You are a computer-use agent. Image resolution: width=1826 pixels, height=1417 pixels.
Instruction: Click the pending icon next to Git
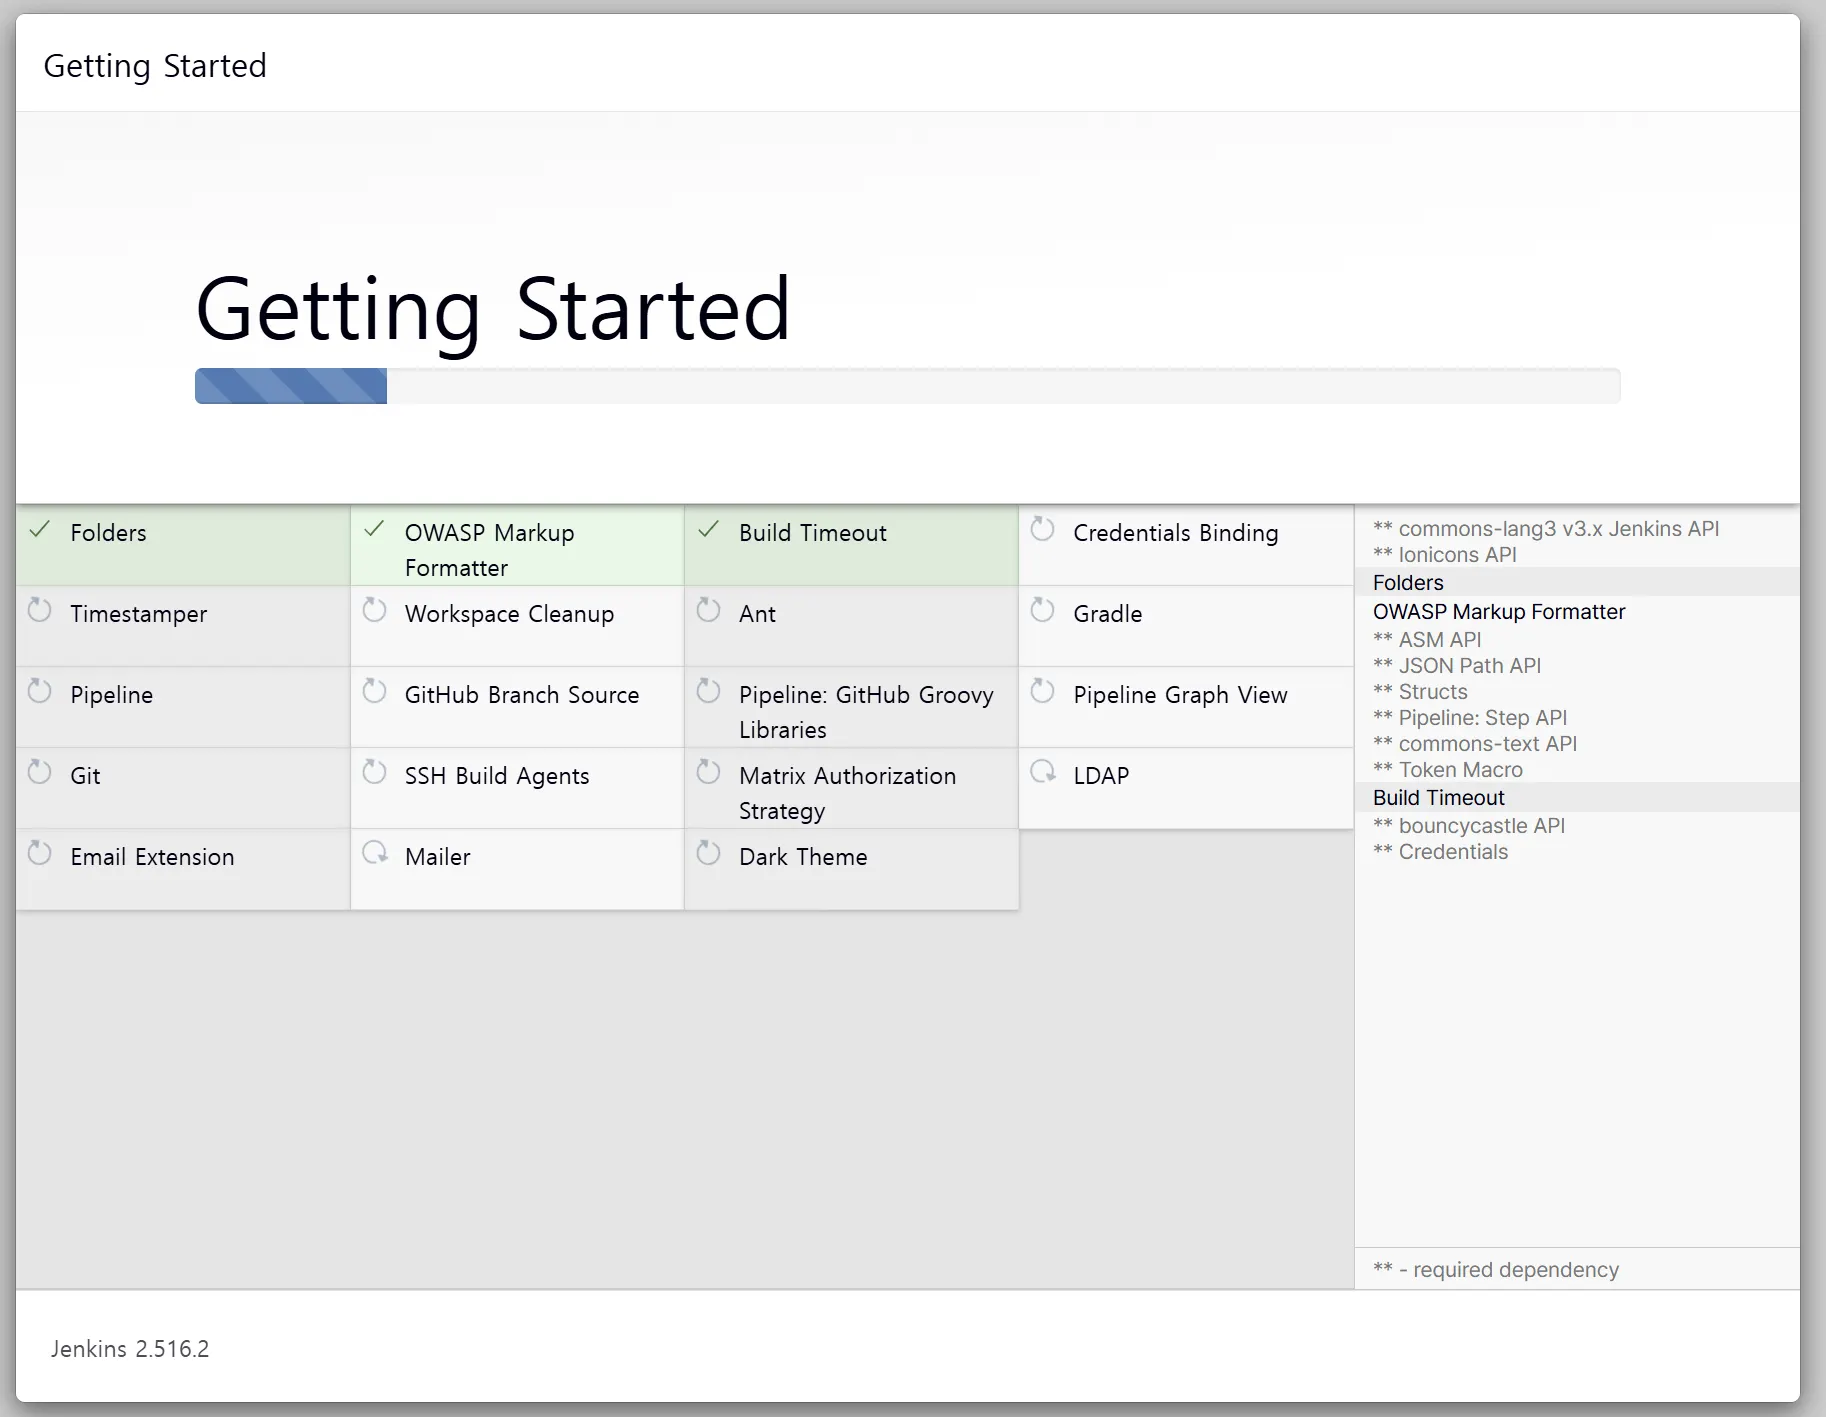point(40,772)
